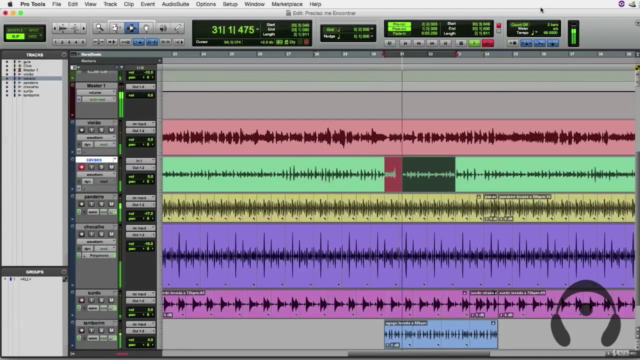Open Nudge value dropdown
Image resolution: width=640 pixels, height=360 pixels.
[x=372, y=36]
